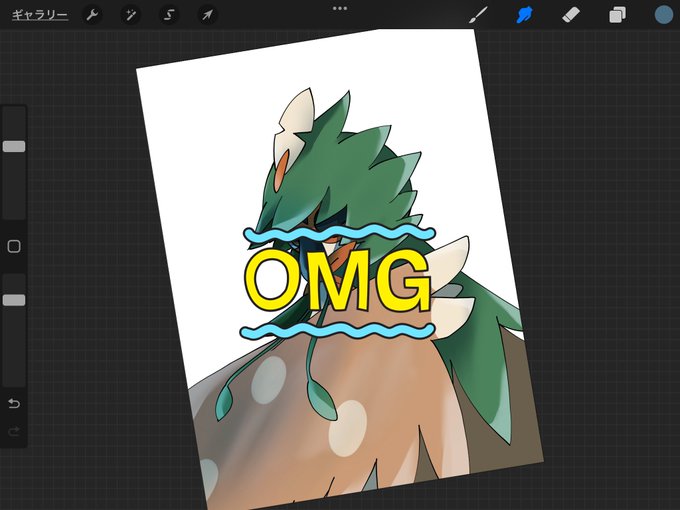Viewport: 680px width, 510px height.
Task: Activate the Selection S-shaped tool
Action: (x=169, y=15)
